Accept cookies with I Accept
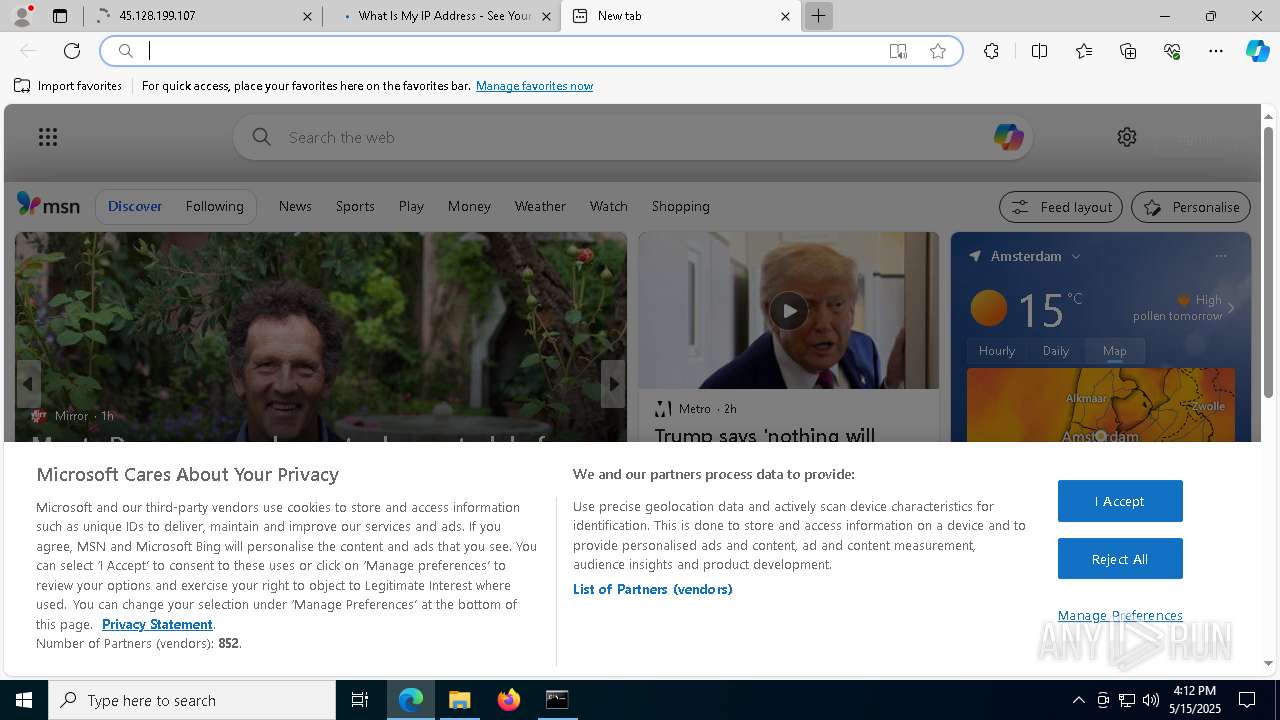The image size is (1280, 720). pyautogui.click(x=1120, y=501)
